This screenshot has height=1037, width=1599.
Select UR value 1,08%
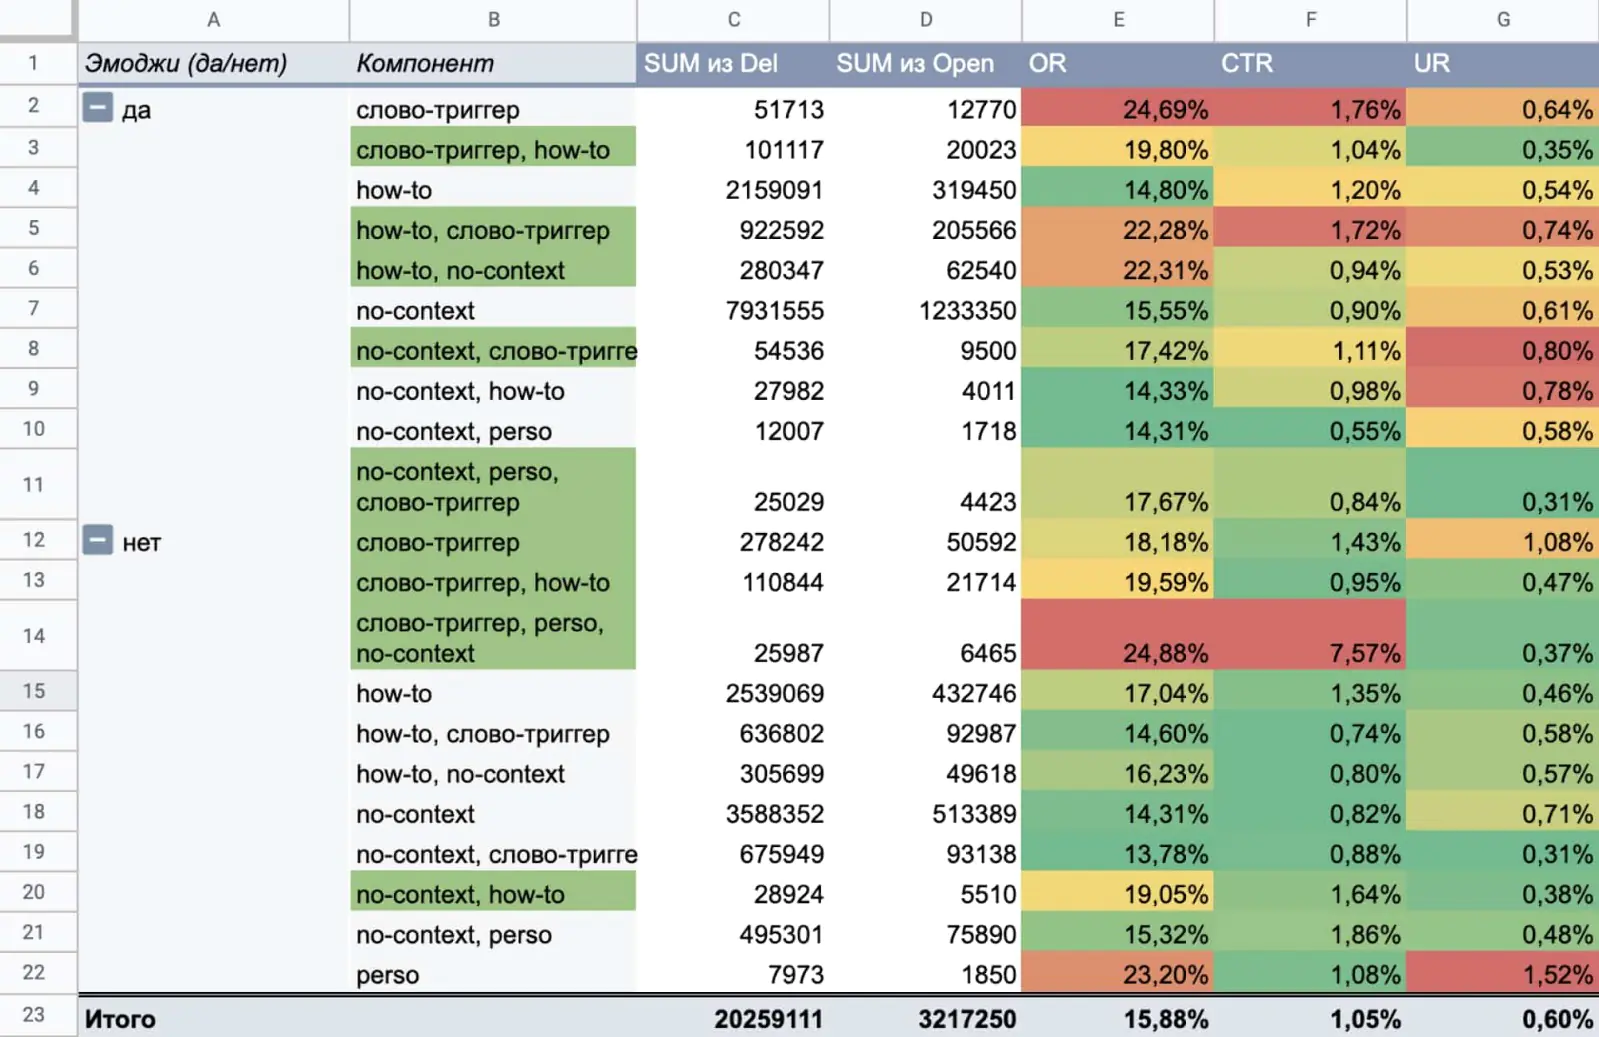coord(1503,541)
